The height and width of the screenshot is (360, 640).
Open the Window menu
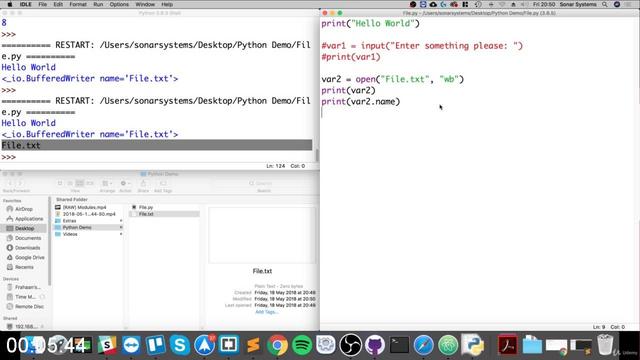tap(145, 4)
